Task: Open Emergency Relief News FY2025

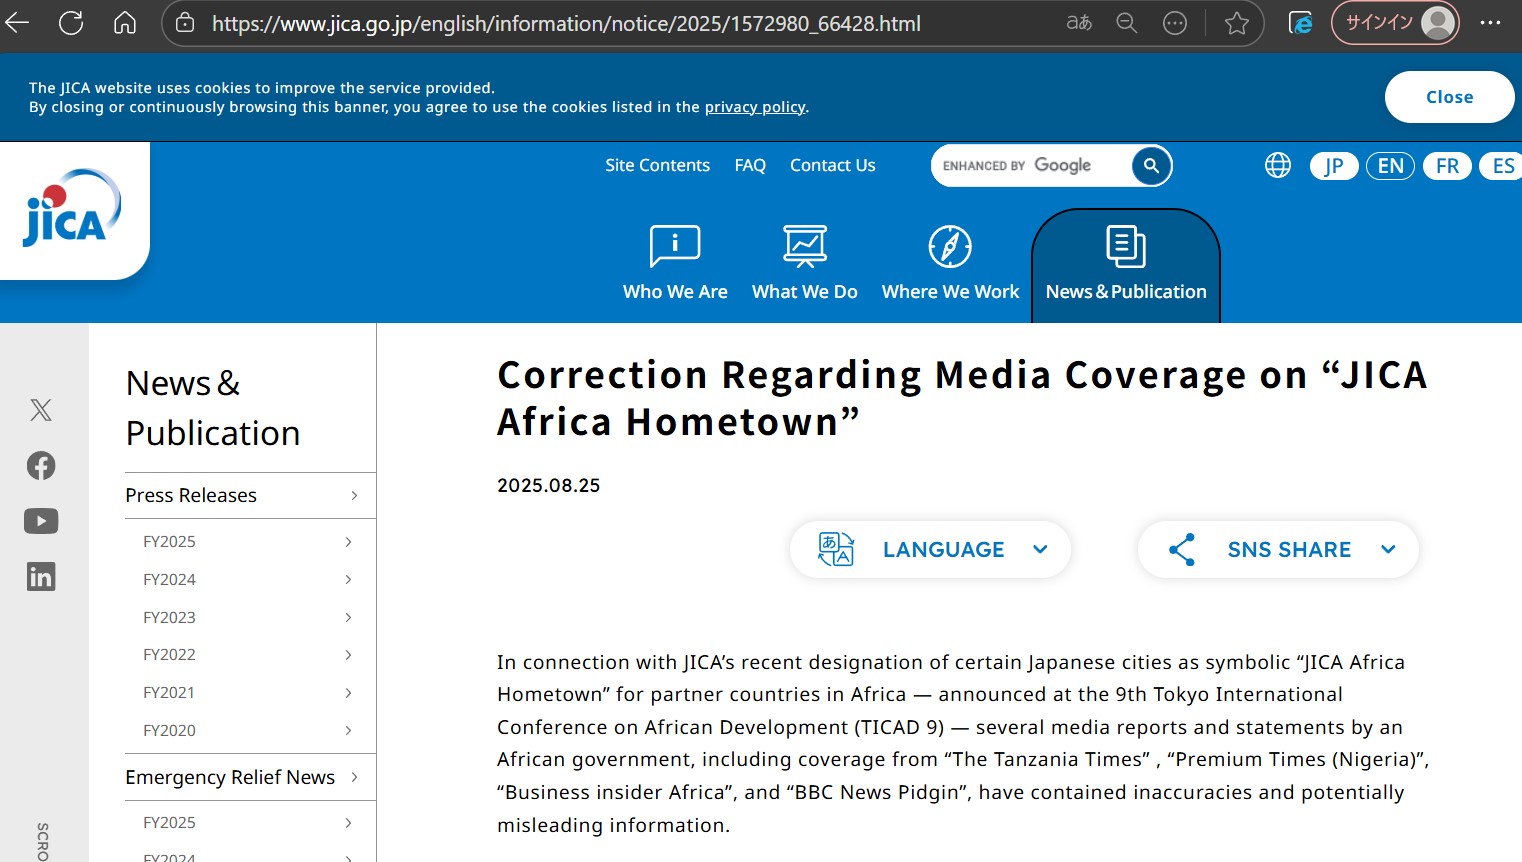Action: point(250,823)
